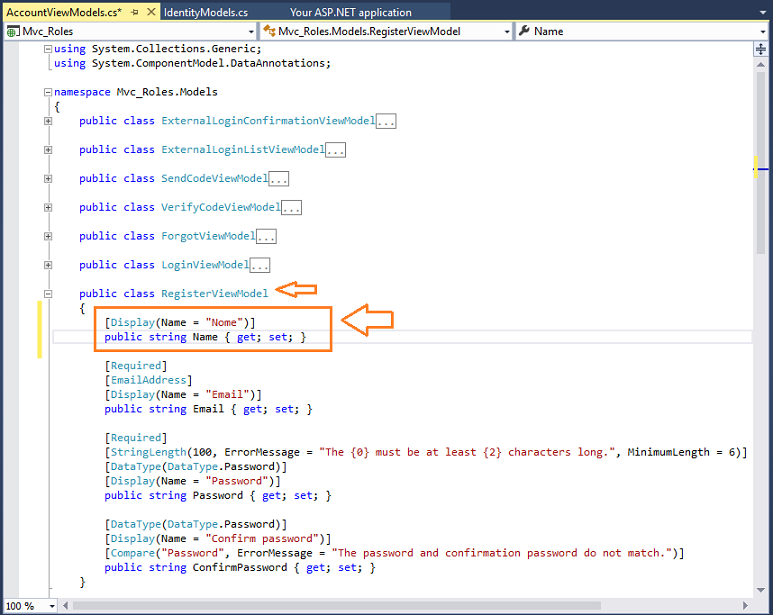The image size is (773, 615).
Task: Switch to the IdentityModels.cs tab
Action: pos(206,12)
